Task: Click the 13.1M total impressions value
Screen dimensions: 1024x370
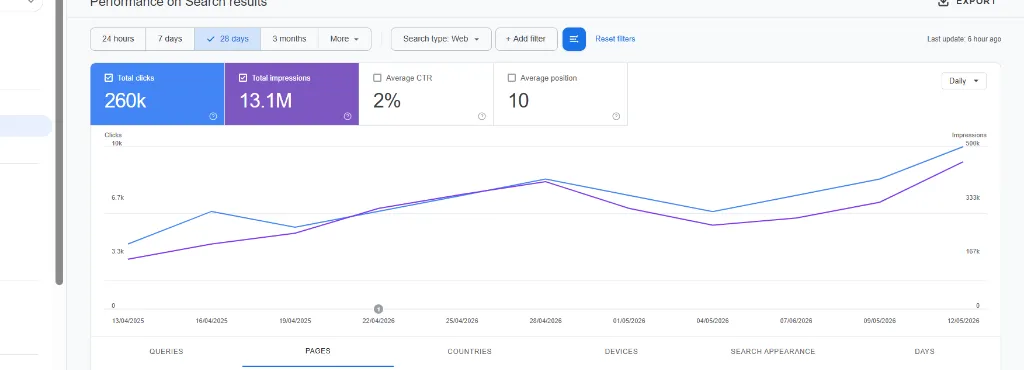Action: pyautogui.click(x=265, y=100)
